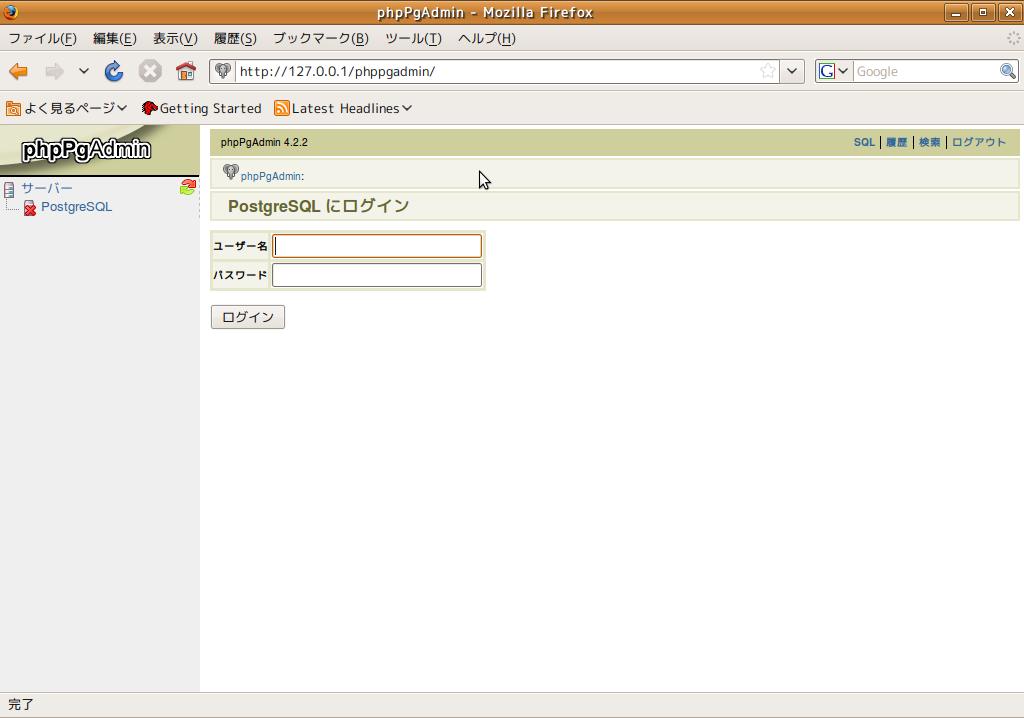The height and width of the screenshot is (718, 1024).
Task: Open the 編集(E) menu
Action: (115, 39)
